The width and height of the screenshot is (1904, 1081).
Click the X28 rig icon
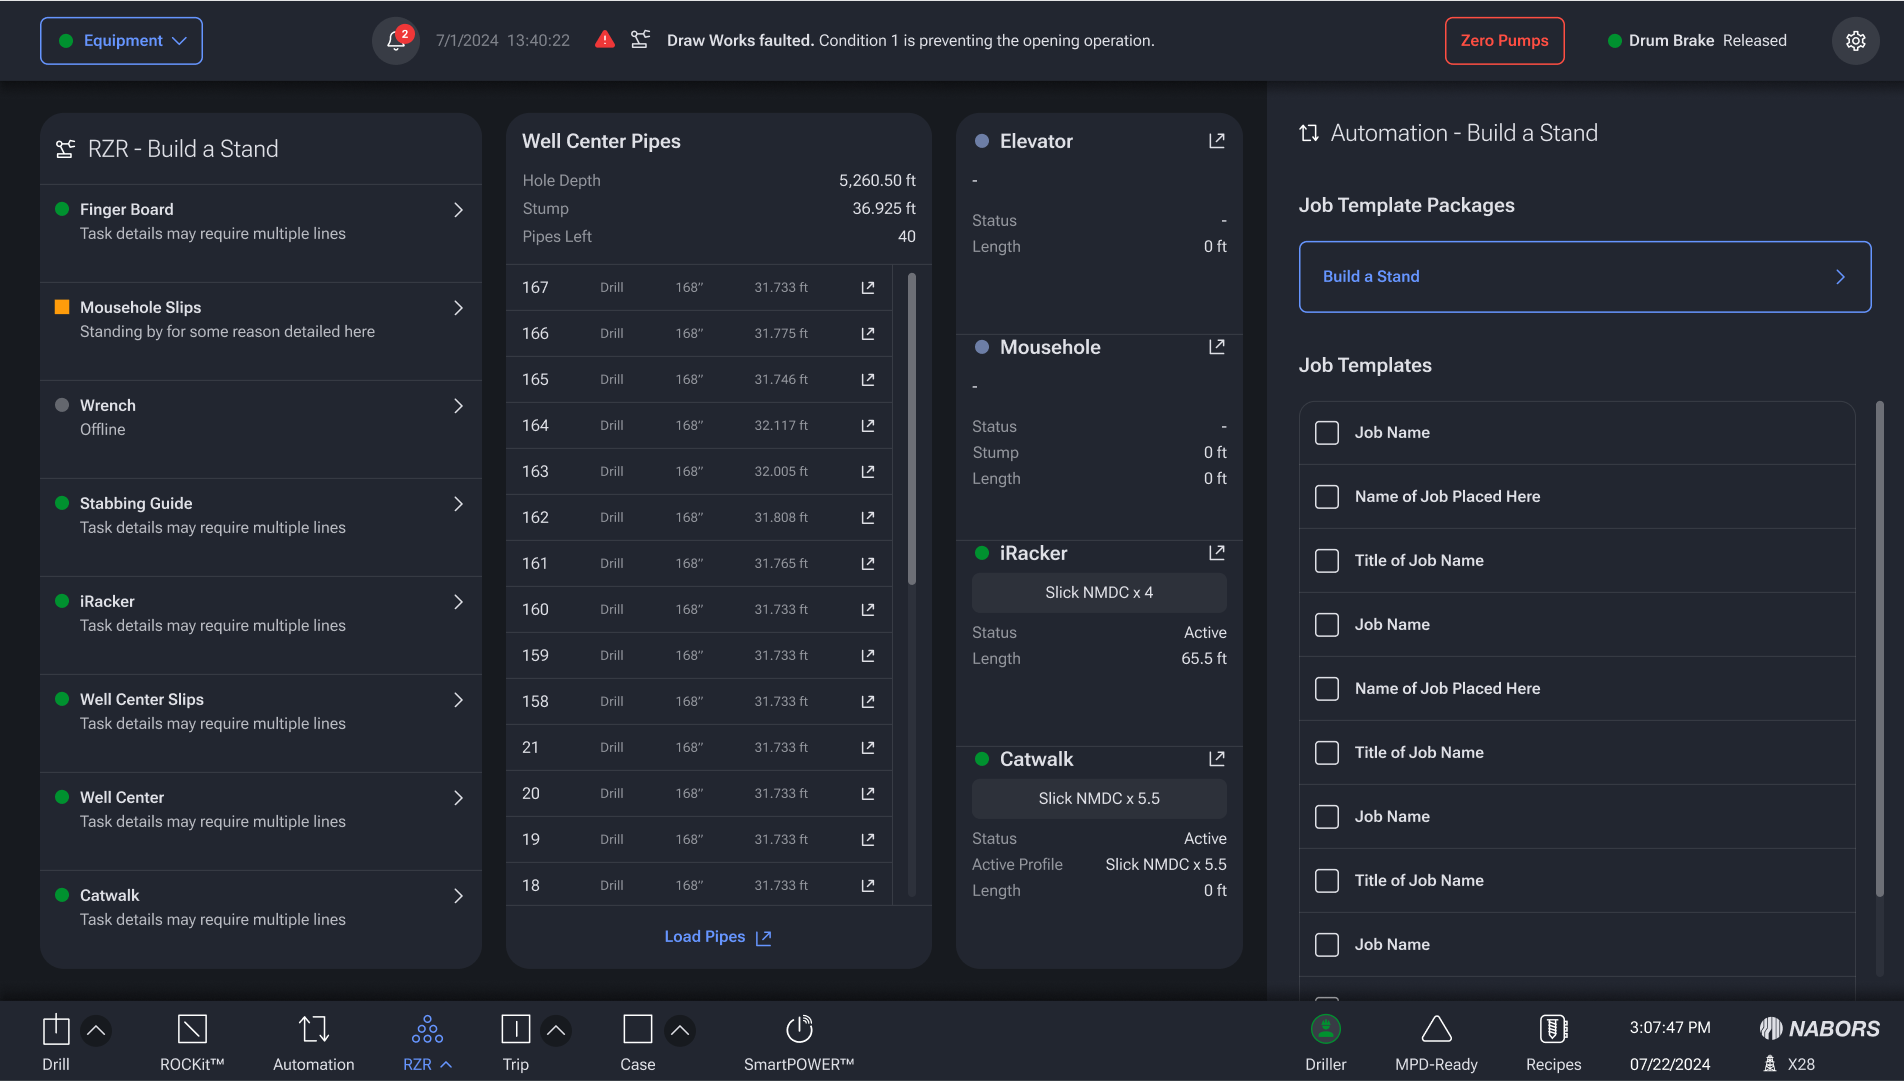pyautogui.click(x=1770, y=1064)
